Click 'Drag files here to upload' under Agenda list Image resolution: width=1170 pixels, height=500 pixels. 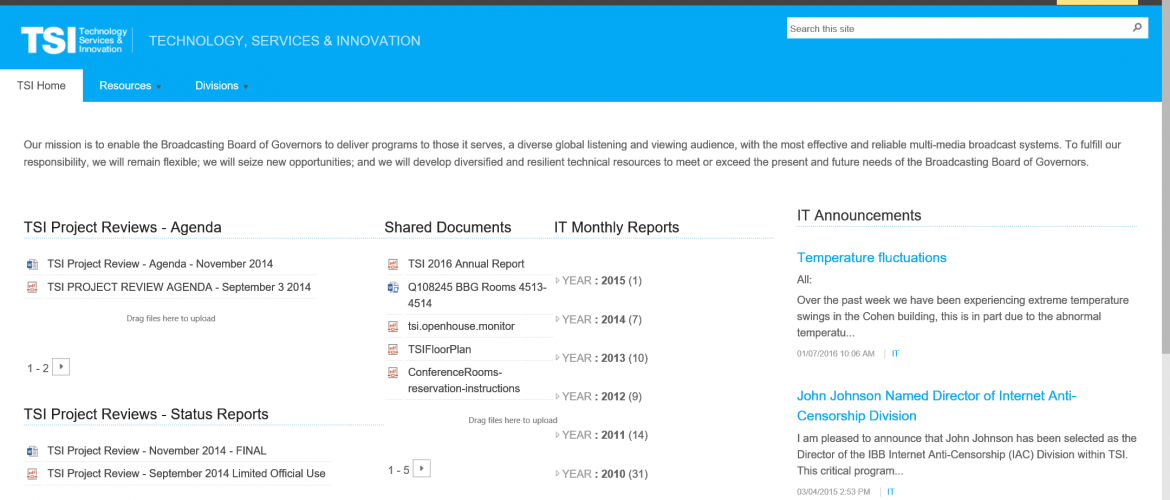coord(171,319)
